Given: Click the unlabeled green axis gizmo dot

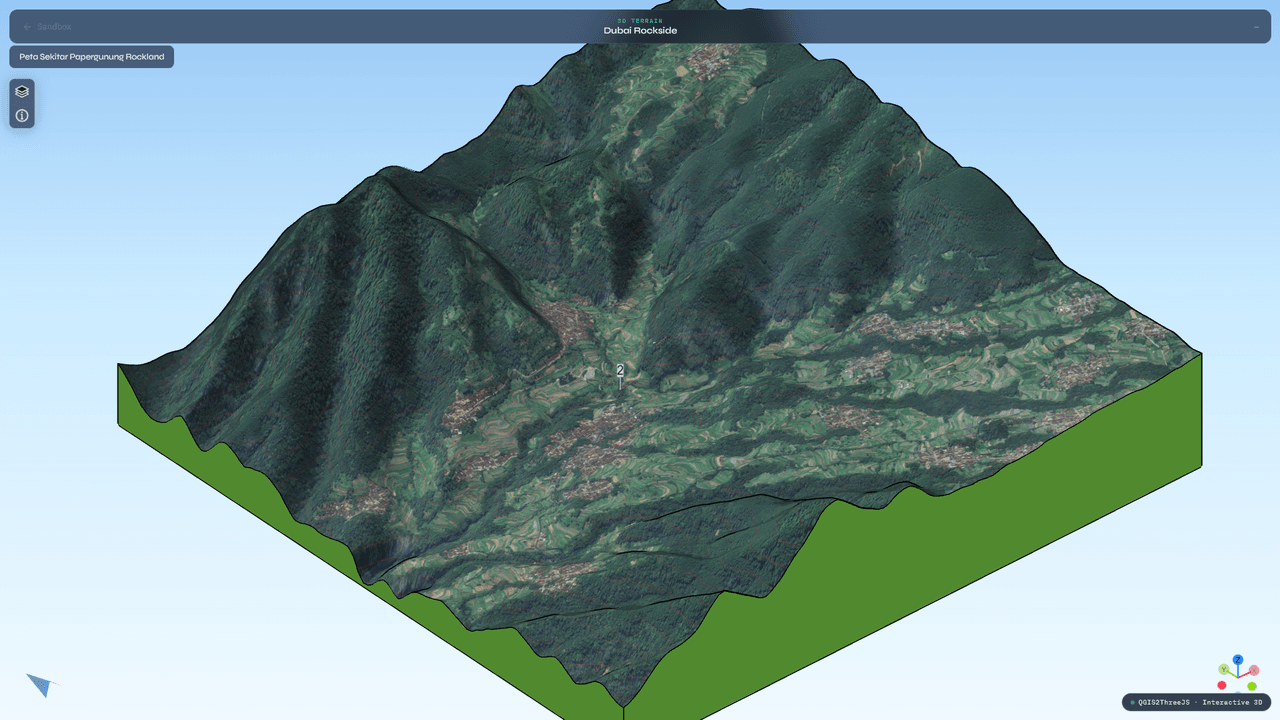Looking at the screenshot, I should [1252, 686].
